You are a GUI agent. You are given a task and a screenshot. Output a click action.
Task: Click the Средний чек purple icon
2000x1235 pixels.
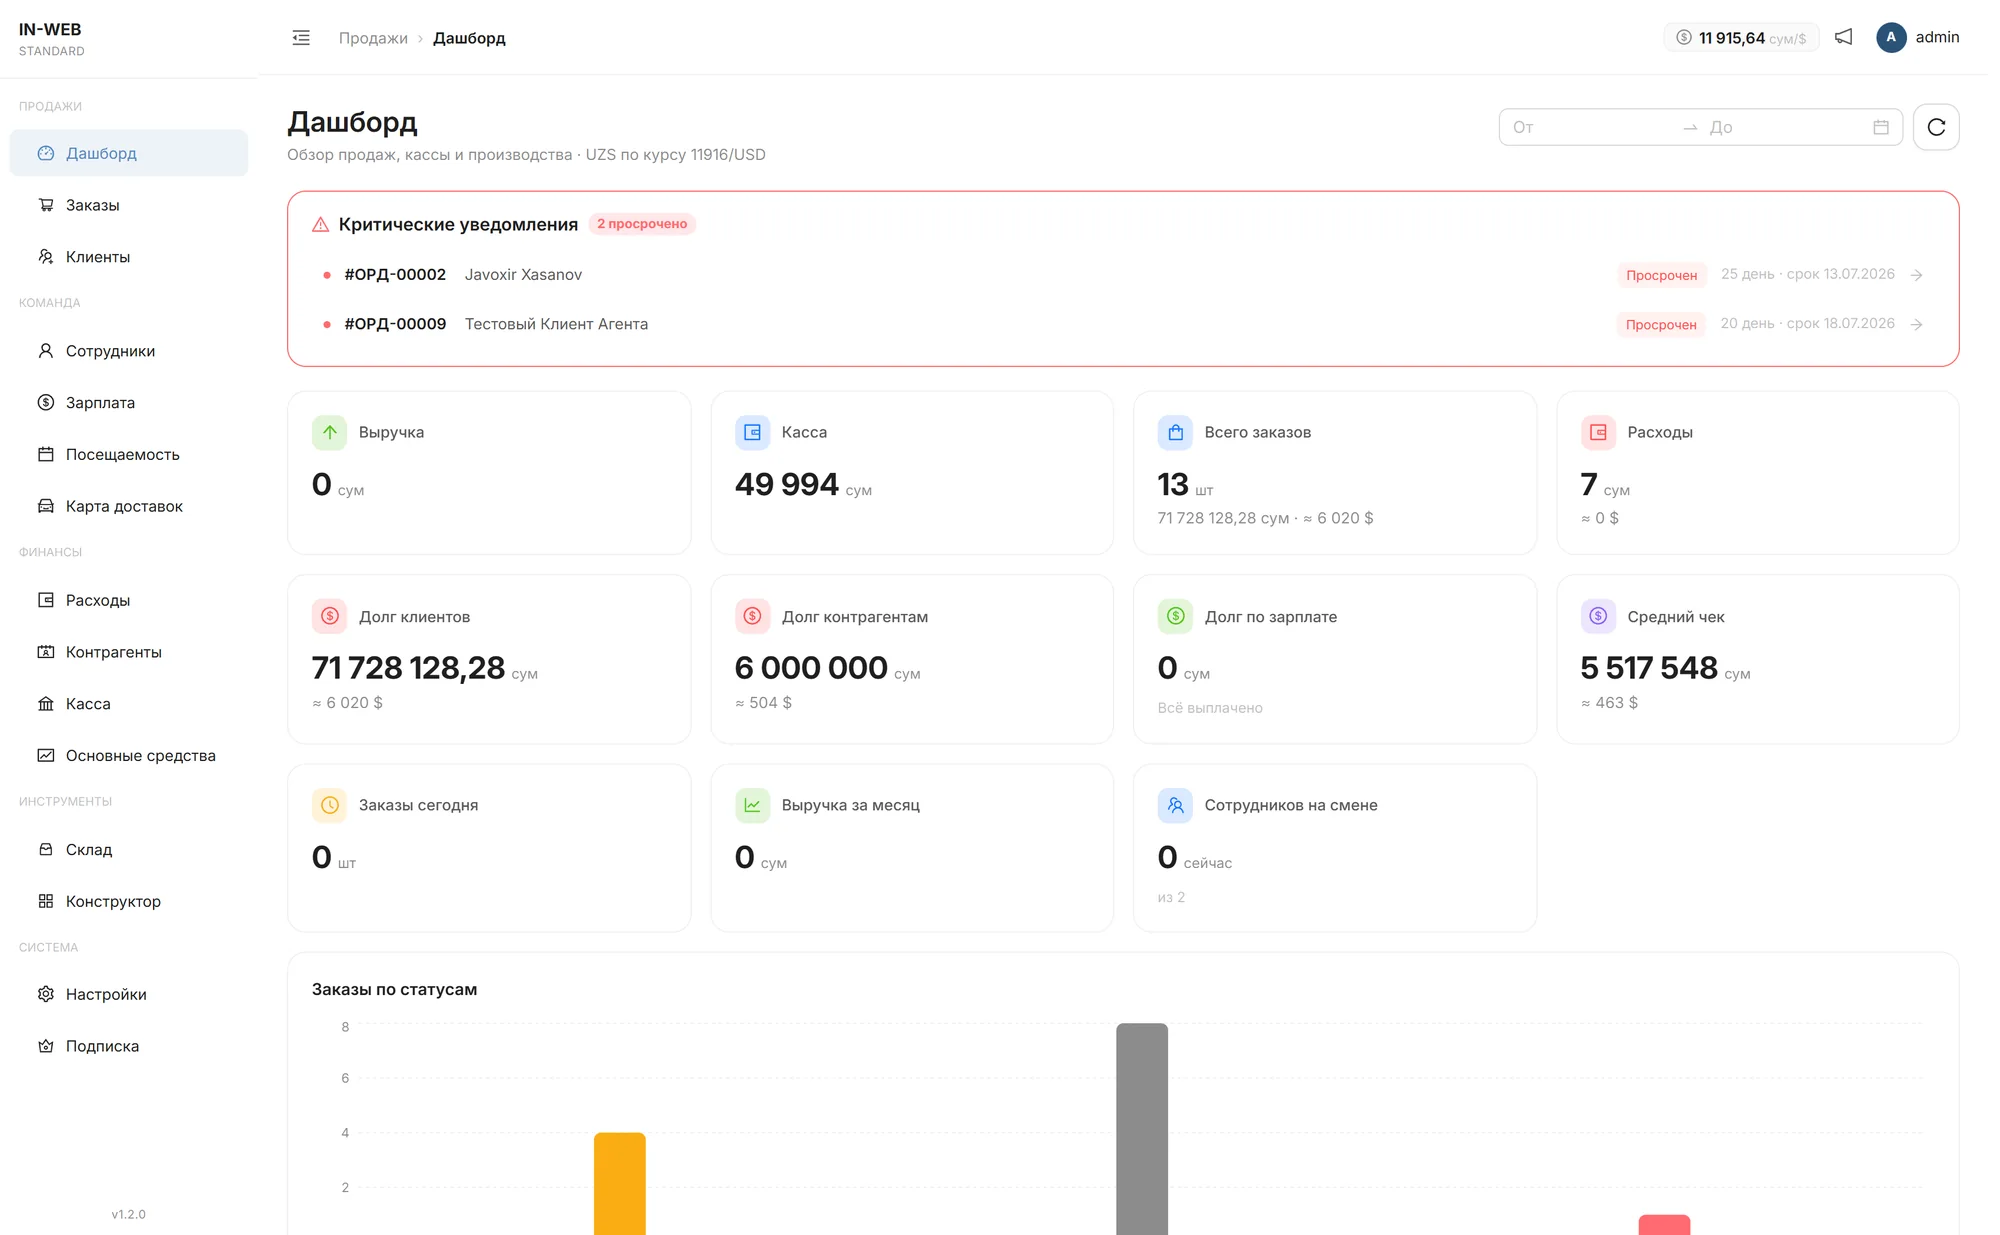pyautogui.click(x=1598, y=616)
